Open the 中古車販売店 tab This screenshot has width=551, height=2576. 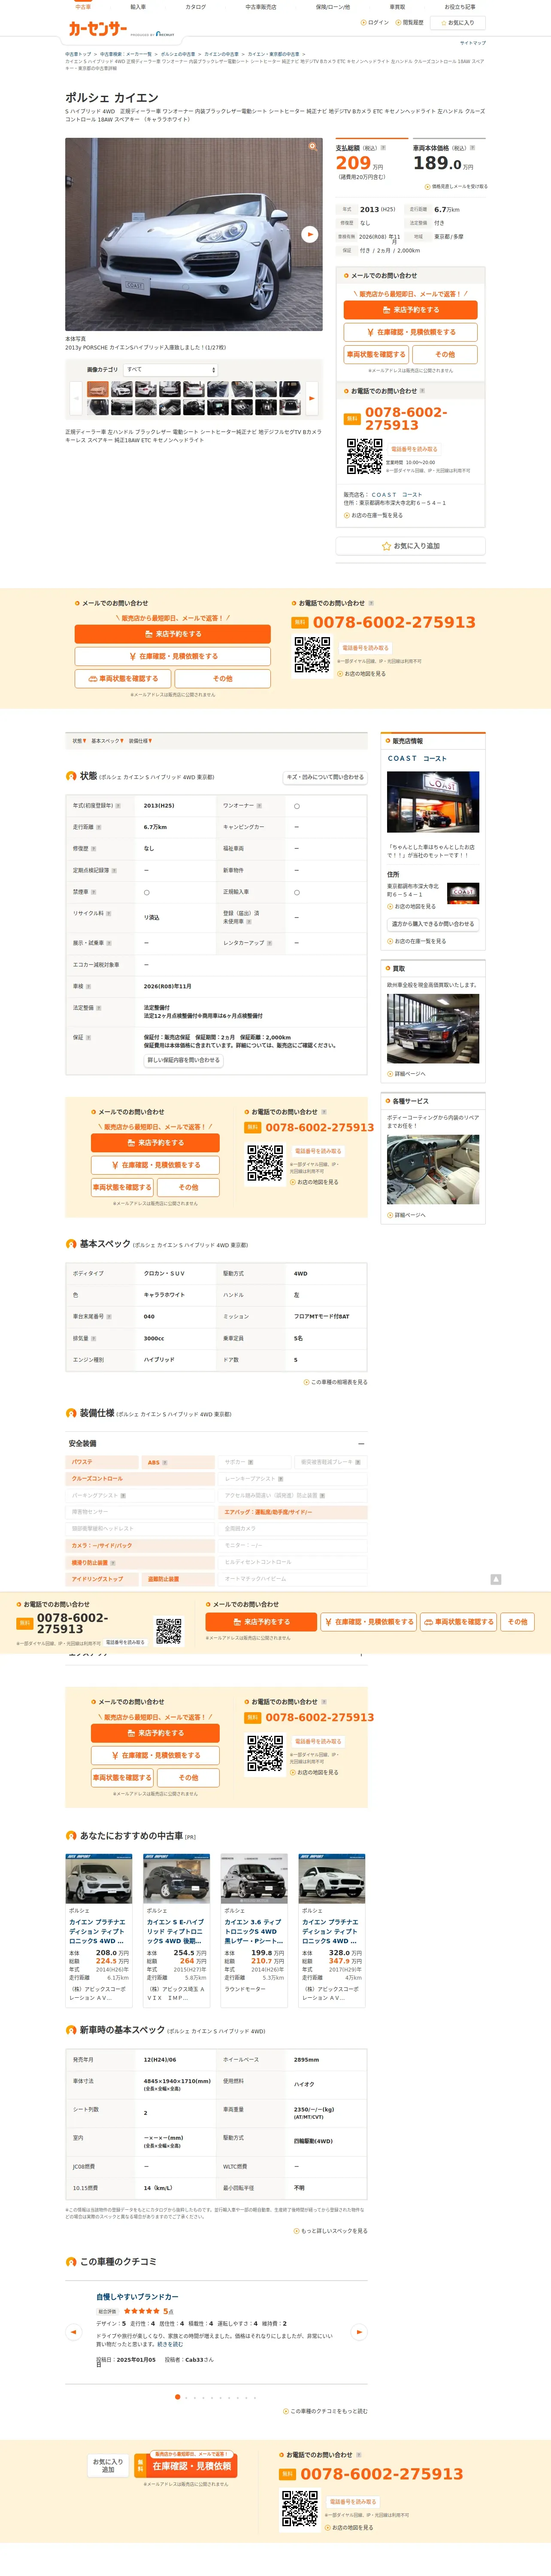point(261,7)
